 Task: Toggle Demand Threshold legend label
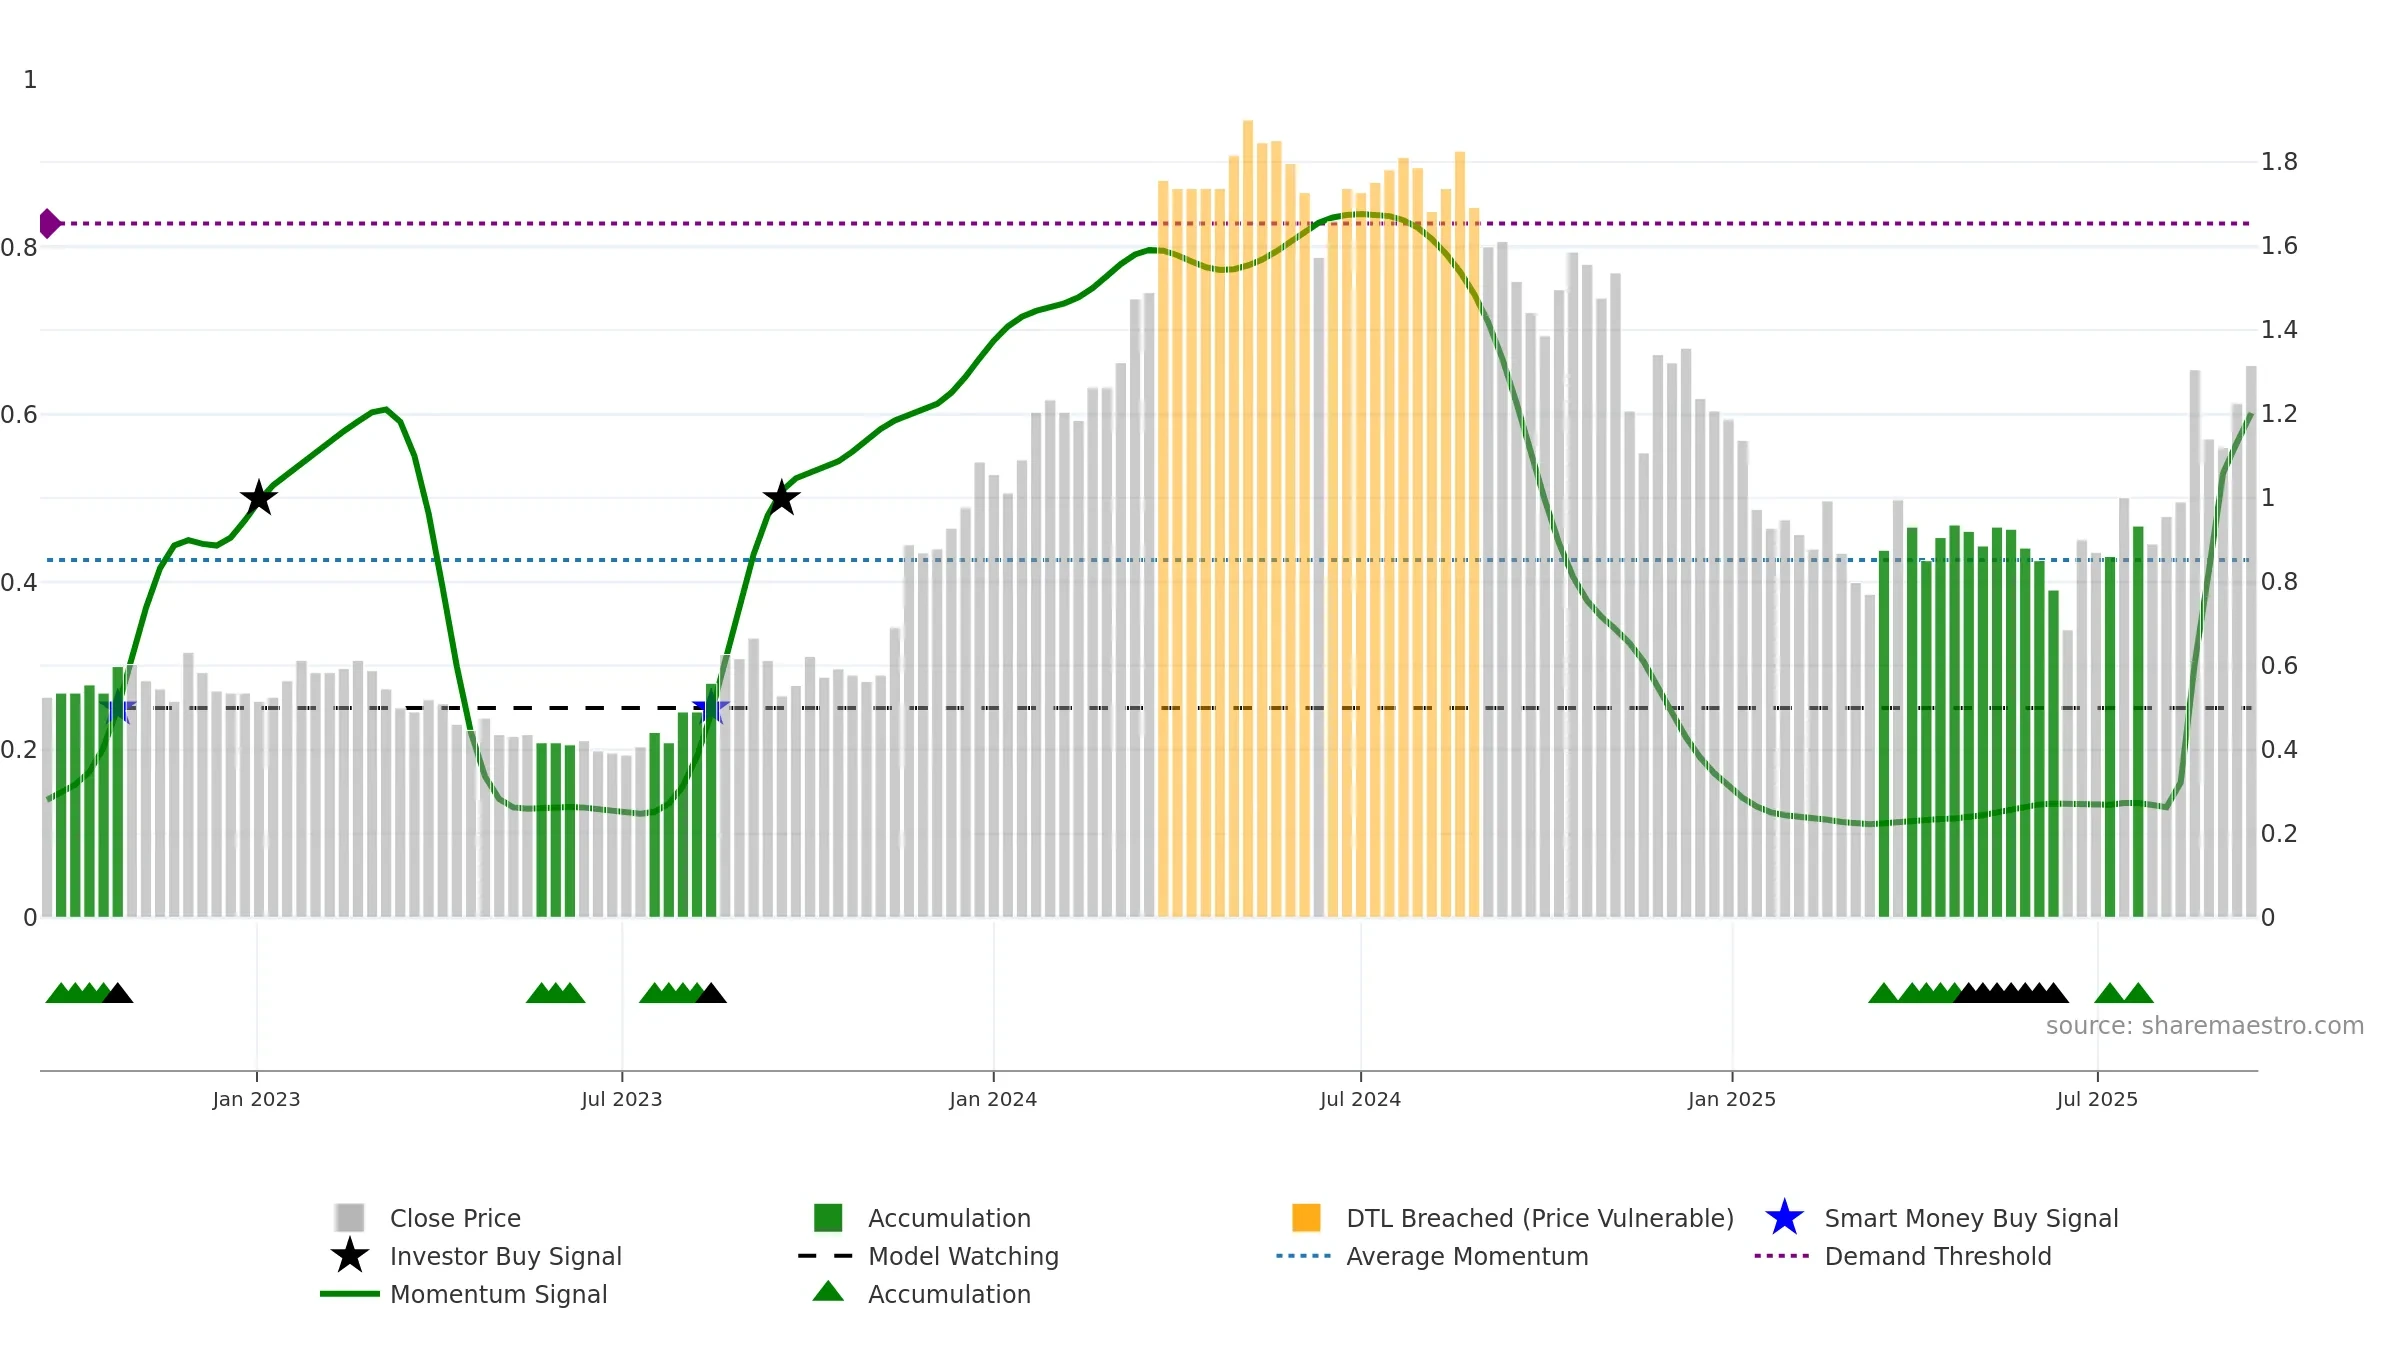pos(1938,1256)
